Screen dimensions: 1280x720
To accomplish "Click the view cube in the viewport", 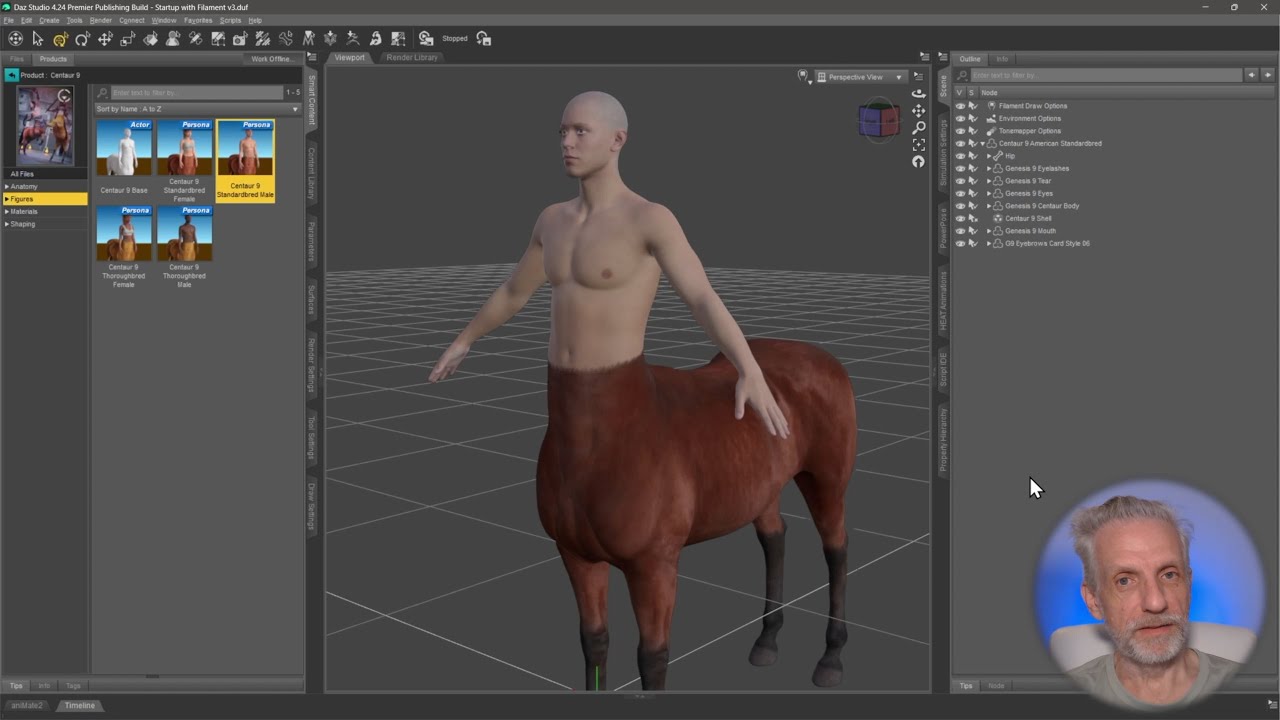I will [x=878, y=120].
